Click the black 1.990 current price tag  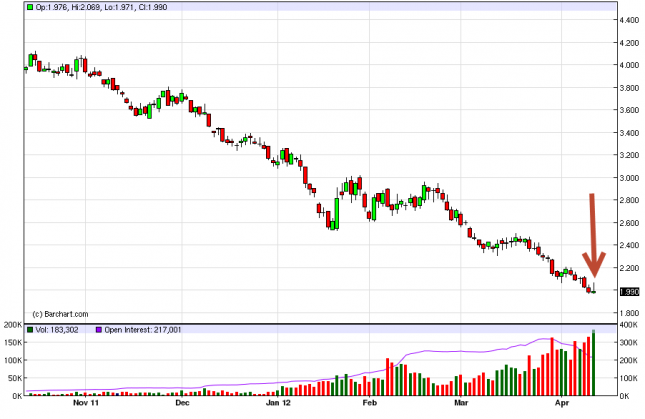[x=629, y=292]
